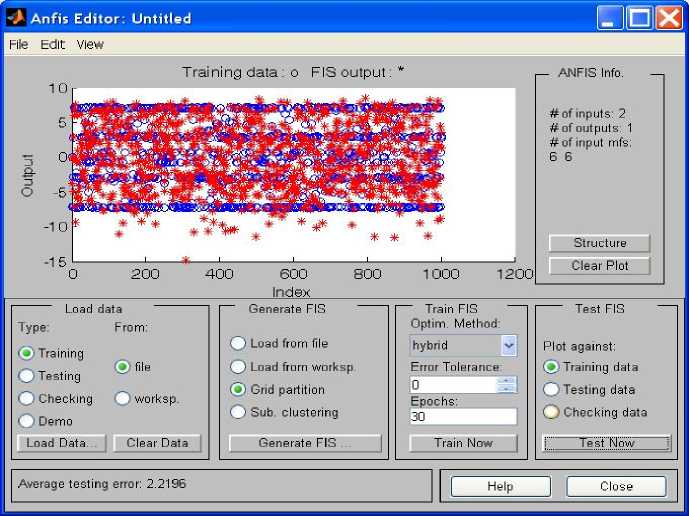The width and height of the screenshot is (689, 516).
Task: Click the Epochs input field
Action: tap(463, 416)
